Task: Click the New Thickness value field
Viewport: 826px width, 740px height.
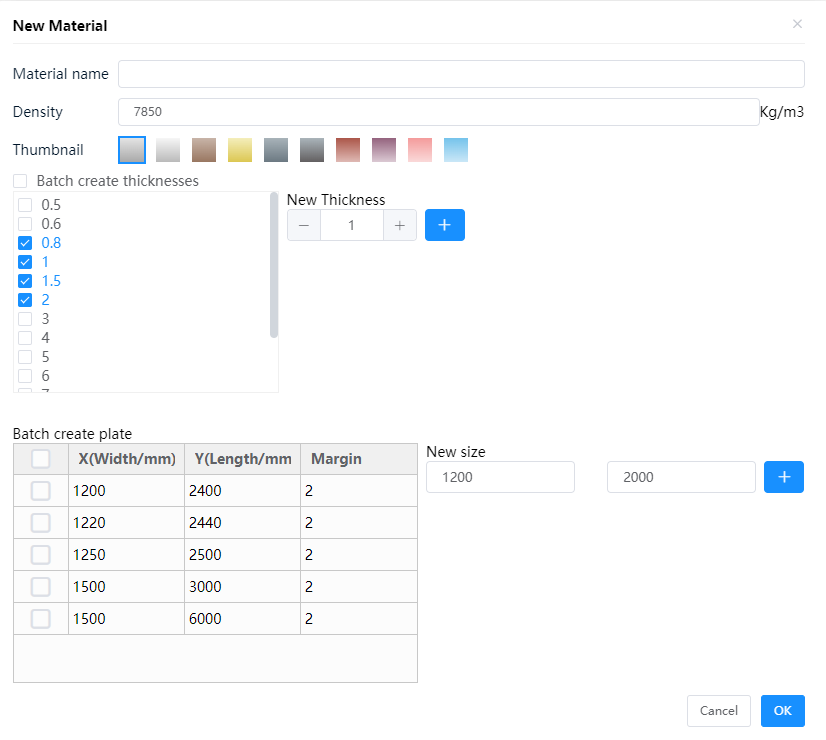Action: (x=351, y=225)
